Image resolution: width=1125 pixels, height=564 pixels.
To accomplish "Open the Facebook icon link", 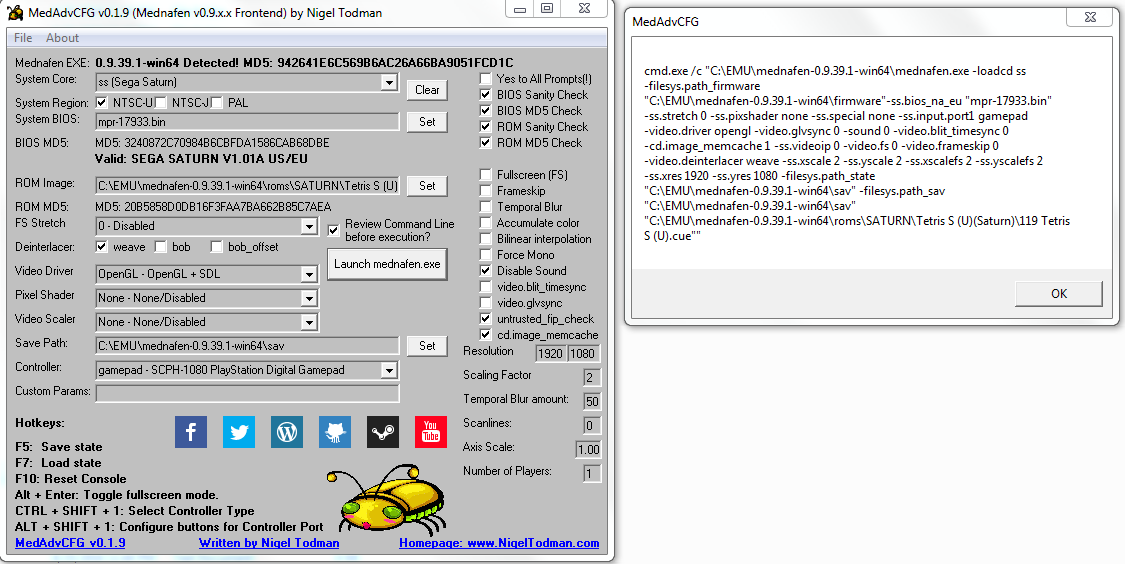I will [x=191, y=432].
